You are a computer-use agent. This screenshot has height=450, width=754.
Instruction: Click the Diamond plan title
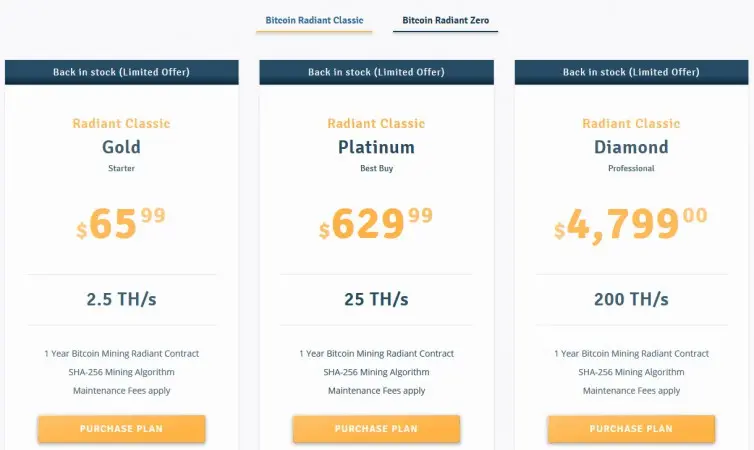[631, 147]
